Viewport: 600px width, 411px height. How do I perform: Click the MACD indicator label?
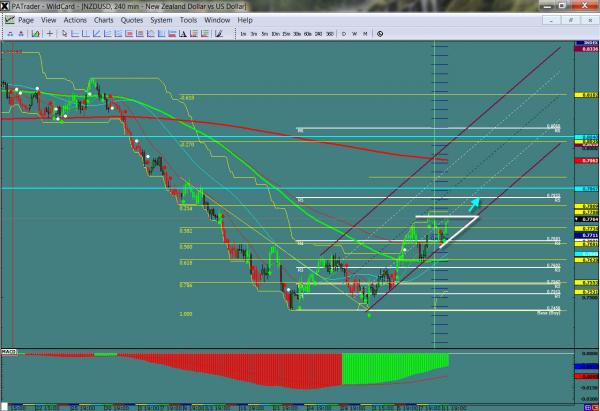(x=8, y=352)
